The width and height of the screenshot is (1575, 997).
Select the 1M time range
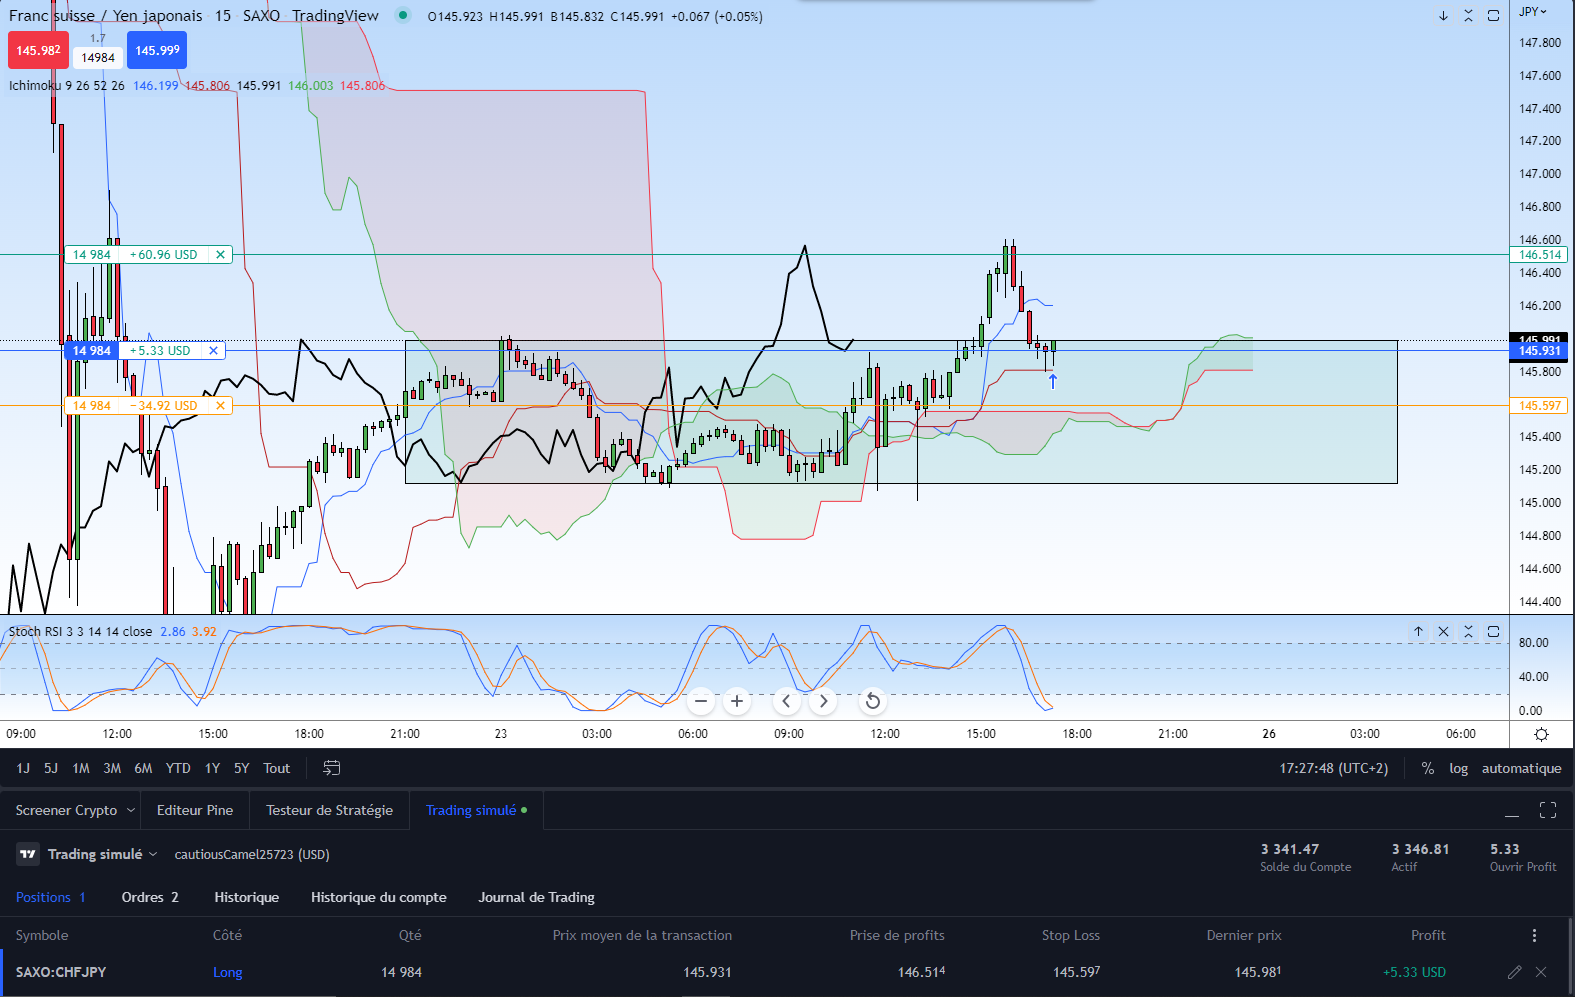coord(81,768)
